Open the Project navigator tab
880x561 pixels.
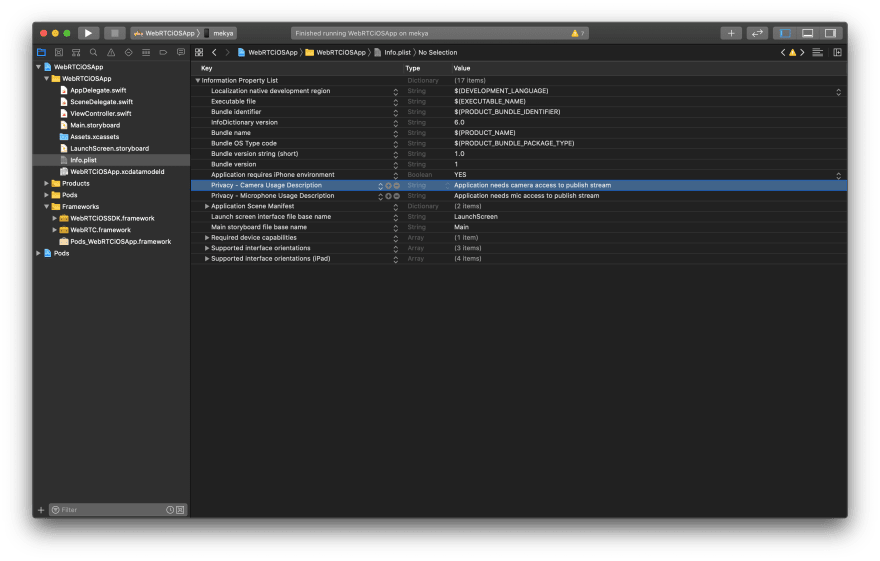[x=42, y=52]
